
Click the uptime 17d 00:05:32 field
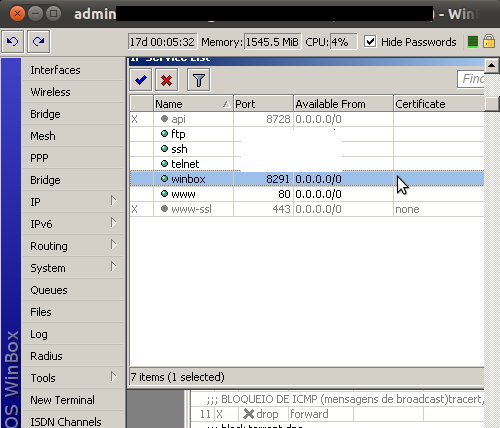coord(162,42)
